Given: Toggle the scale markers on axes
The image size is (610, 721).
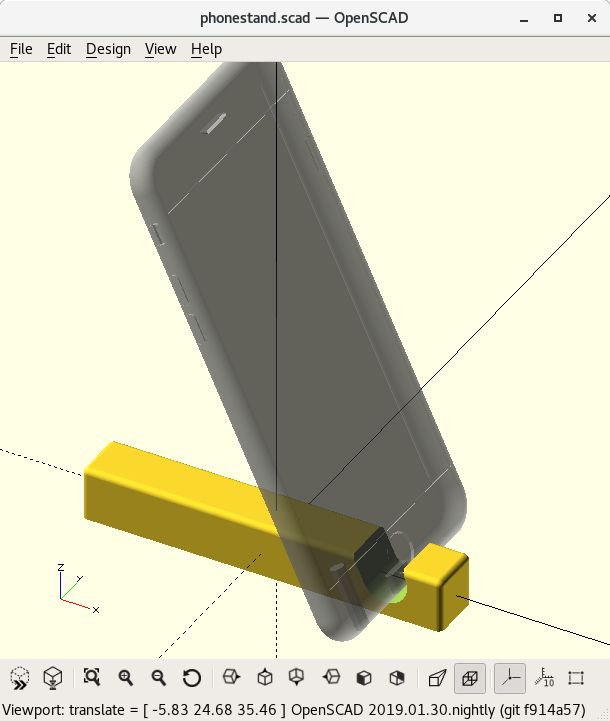Looking at the screenshot, I should [543, 678].
